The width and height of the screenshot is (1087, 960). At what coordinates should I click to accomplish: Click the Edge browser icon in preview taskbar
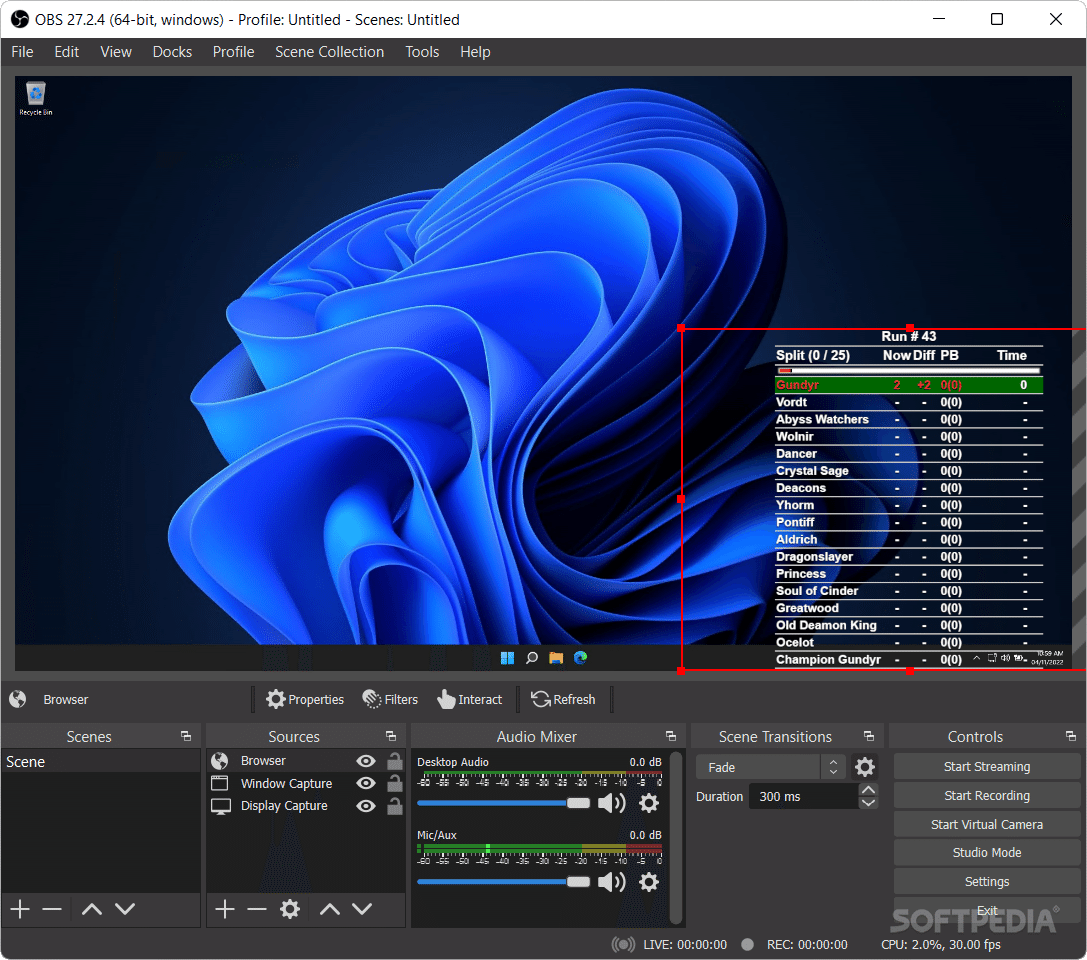580,658
